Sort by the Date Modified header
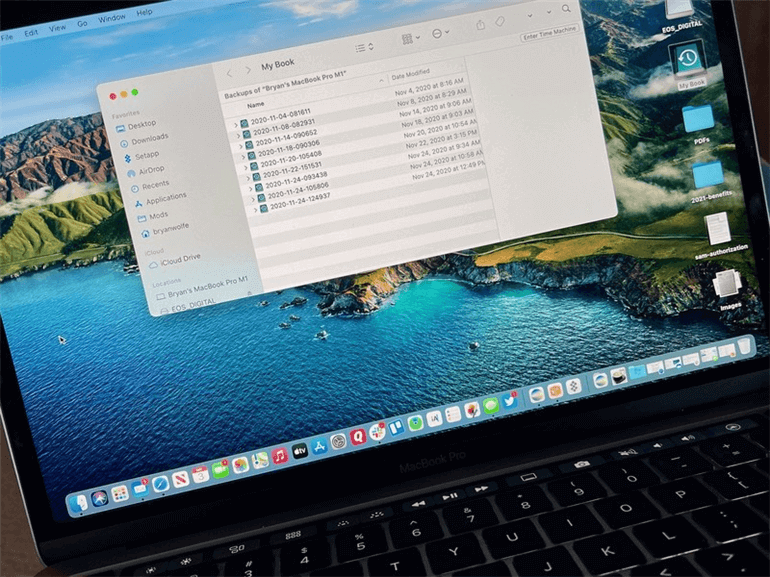 click(411, 74)
